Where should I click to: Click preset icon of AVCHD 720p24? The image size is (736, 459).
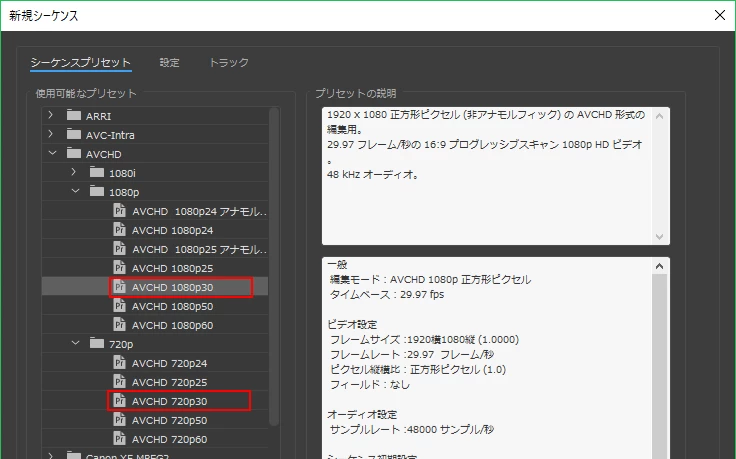tap(120, 362)
